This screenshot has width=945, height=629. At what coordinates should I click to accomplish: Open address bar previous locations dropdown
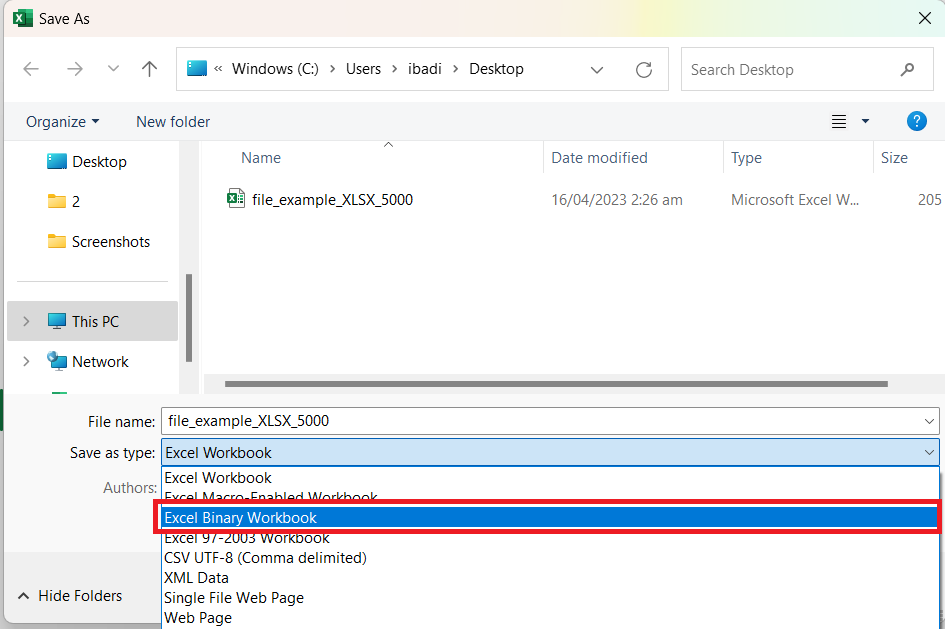click(x=597, y=70)
